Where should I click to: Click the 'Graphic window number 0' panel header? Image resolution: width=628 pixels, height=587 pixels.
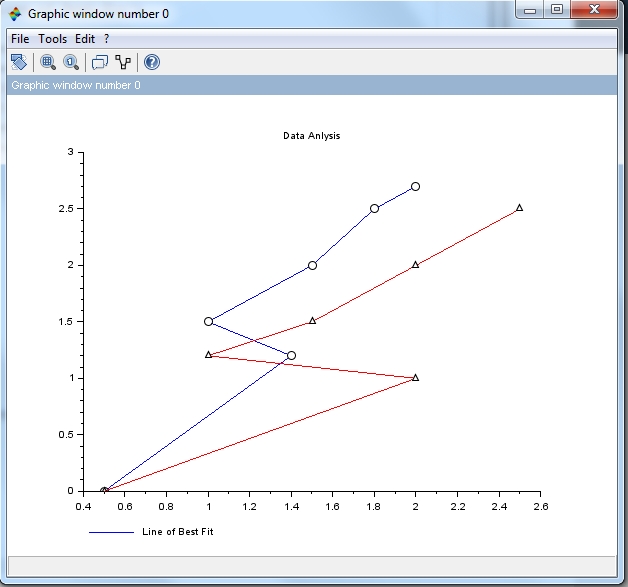point(312,85)
